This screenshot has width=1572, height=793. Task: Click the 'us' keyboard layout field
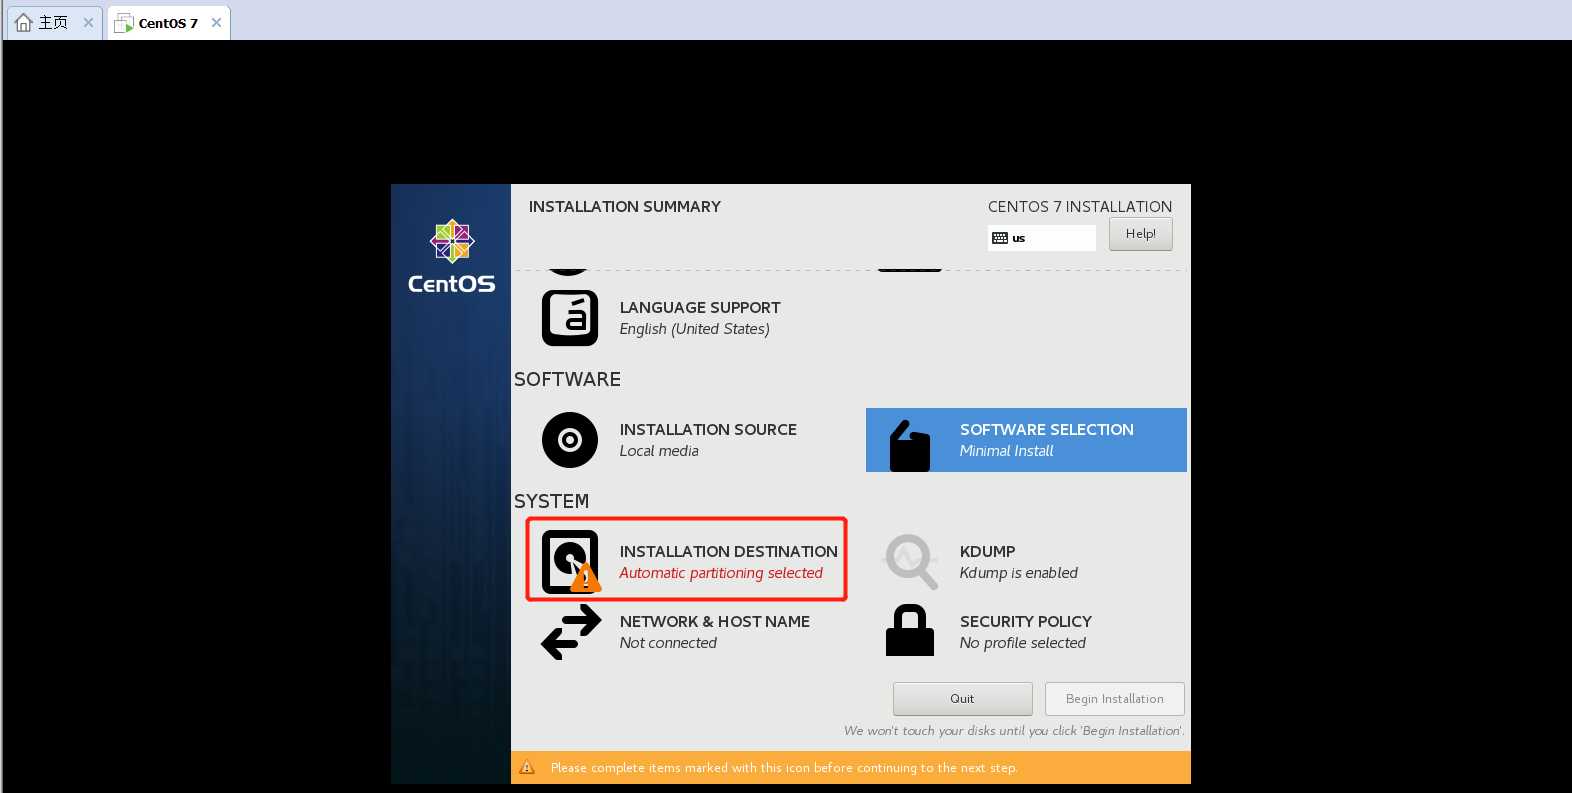tap(1042, 238)
